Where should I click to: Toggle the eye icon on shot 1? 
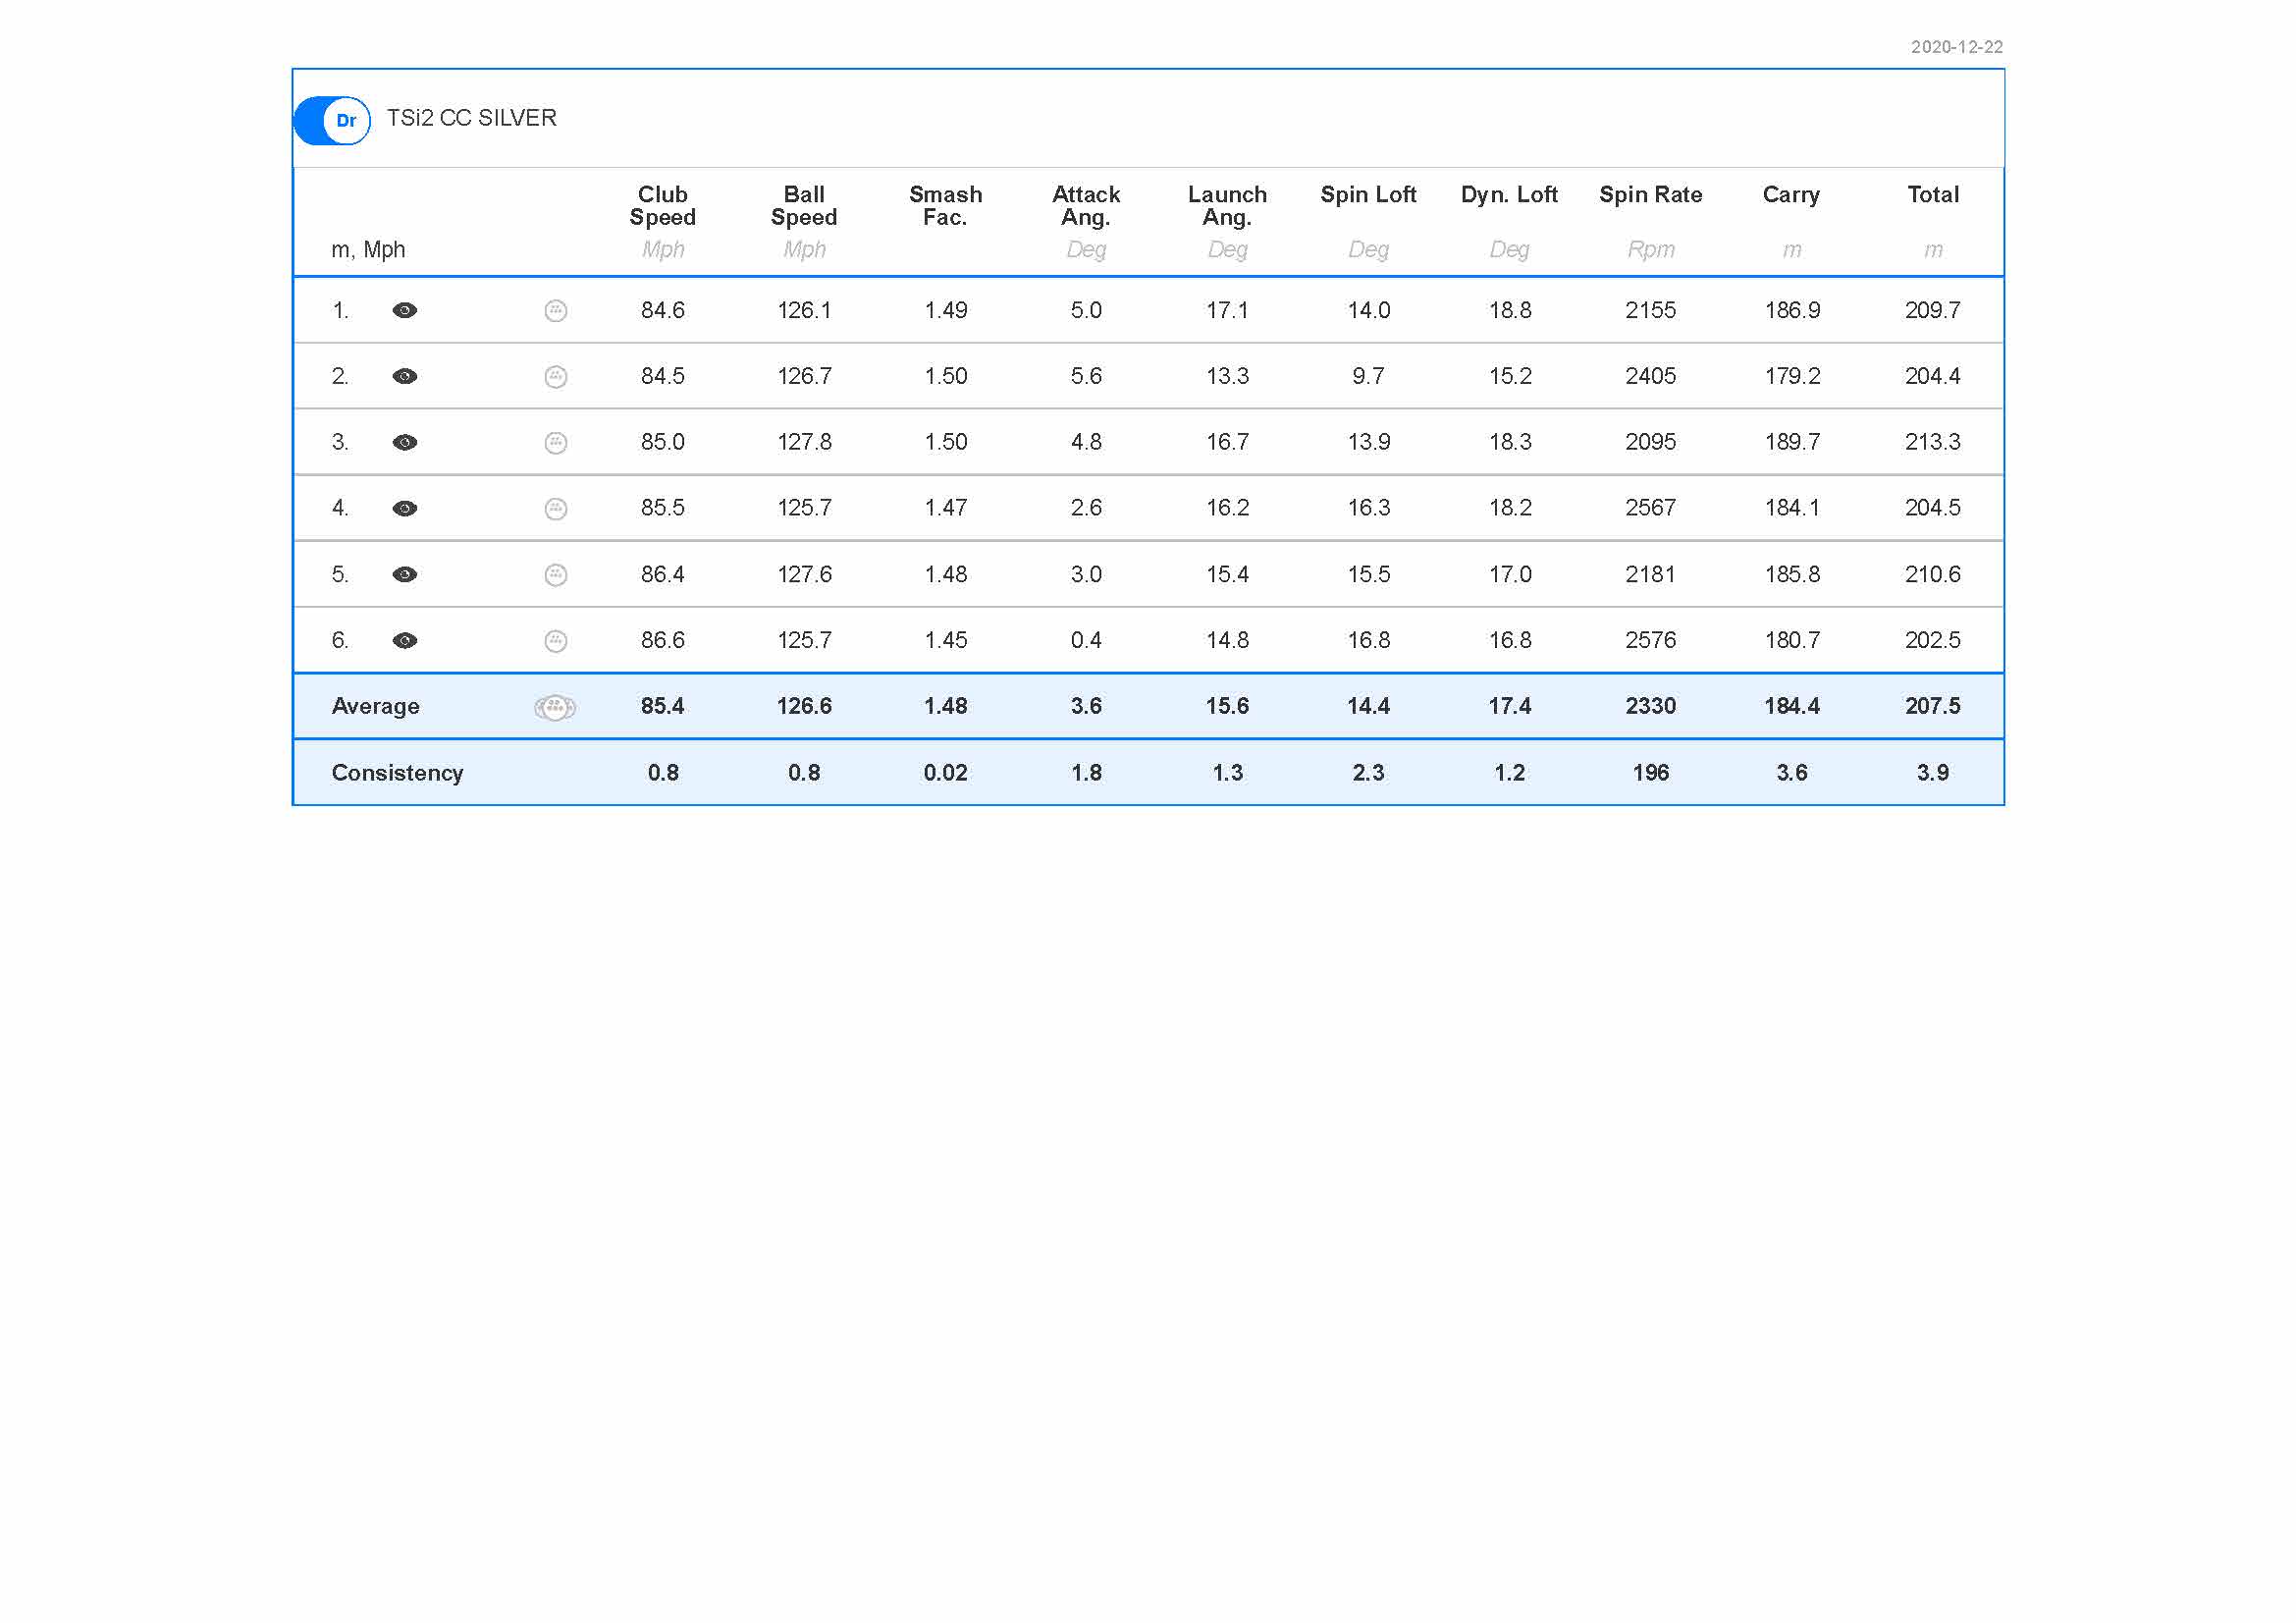point(404,310)
